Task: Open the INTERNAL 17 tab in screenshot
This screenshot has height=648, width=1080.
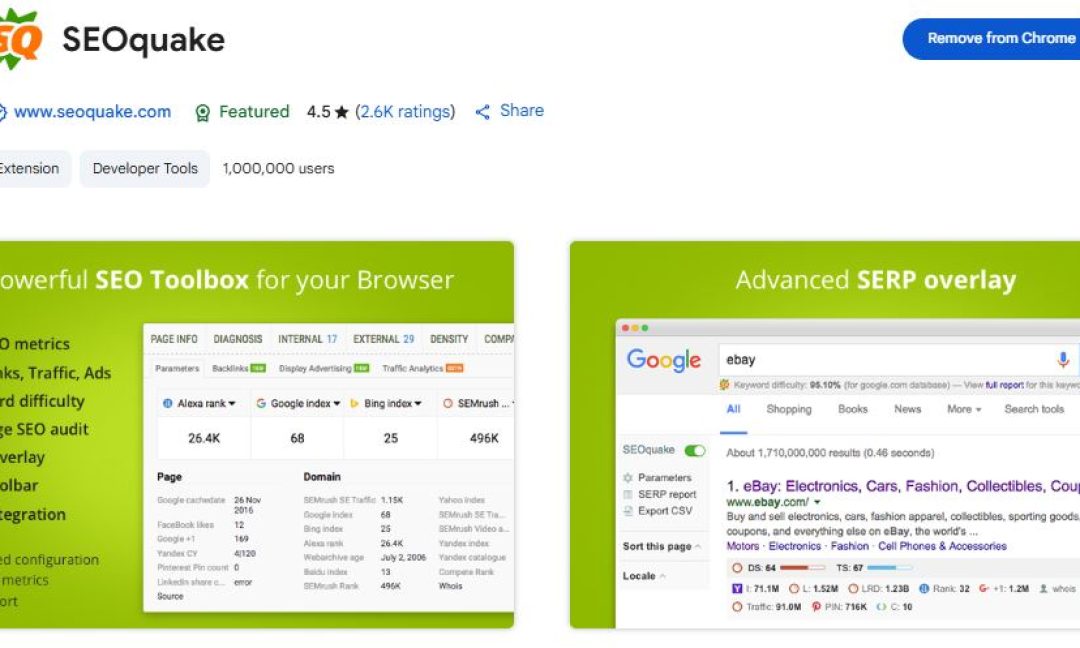Action: click(x=307, y=339)
